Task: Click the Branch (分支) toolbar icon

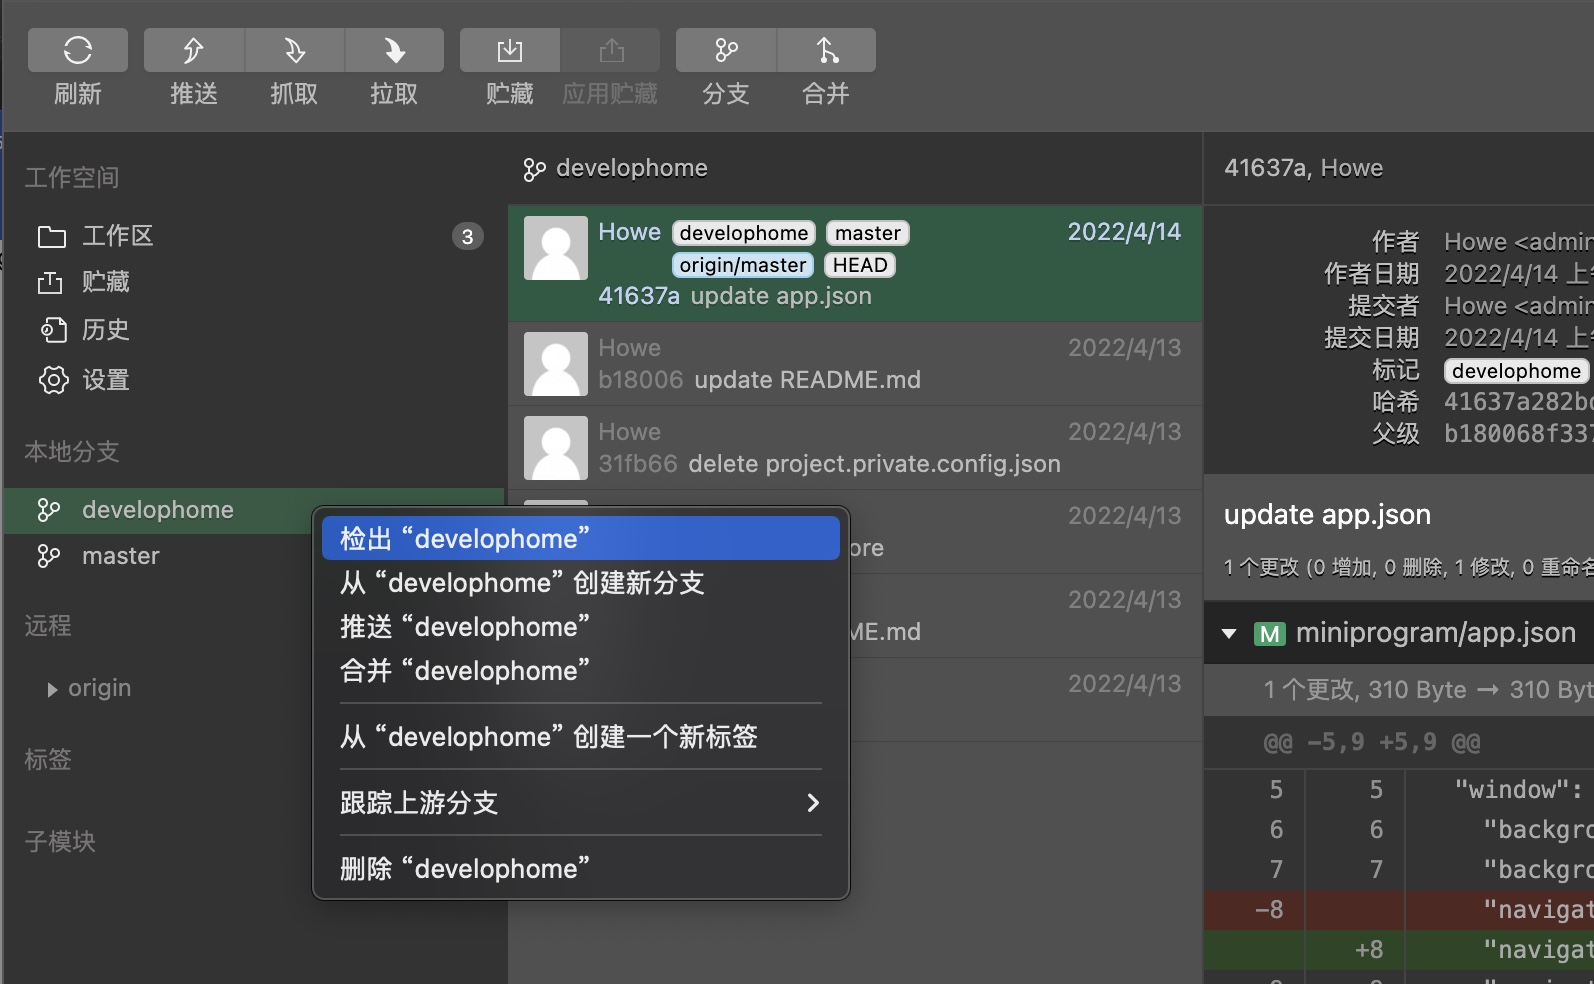Action: click(x=726, y=50)
